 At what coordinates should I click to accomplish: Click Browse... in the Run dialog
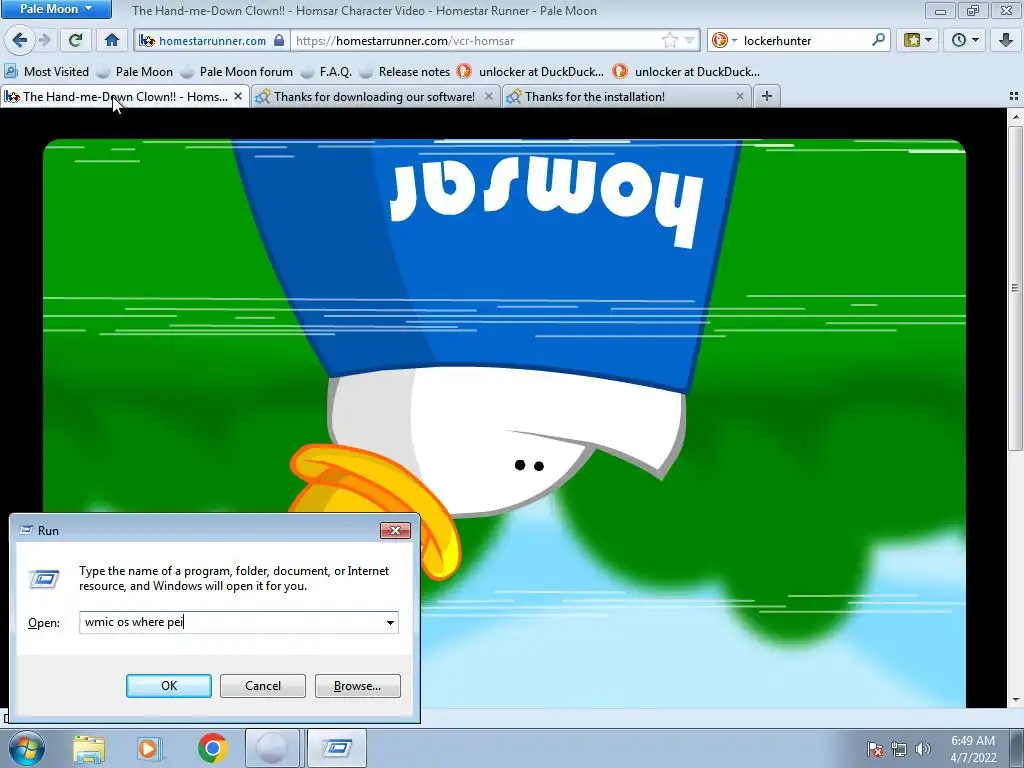tap(357, 686)
